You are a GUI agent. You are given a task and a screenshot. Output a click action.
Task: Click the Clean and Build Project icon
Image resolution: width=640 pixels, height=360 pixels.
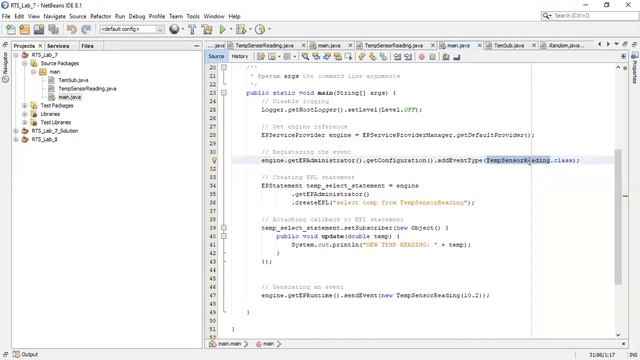tap(207, 29)
